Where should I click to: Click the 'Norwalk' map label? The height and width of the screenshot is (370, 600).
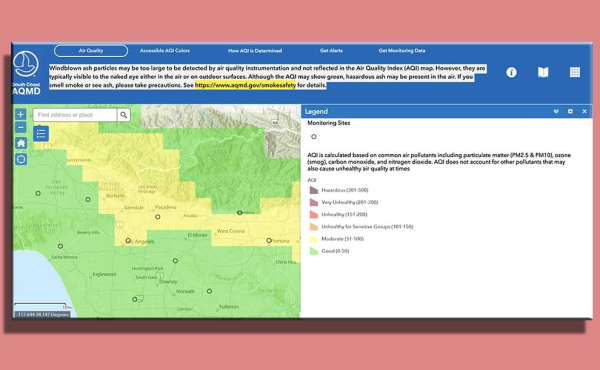(185, 291)
